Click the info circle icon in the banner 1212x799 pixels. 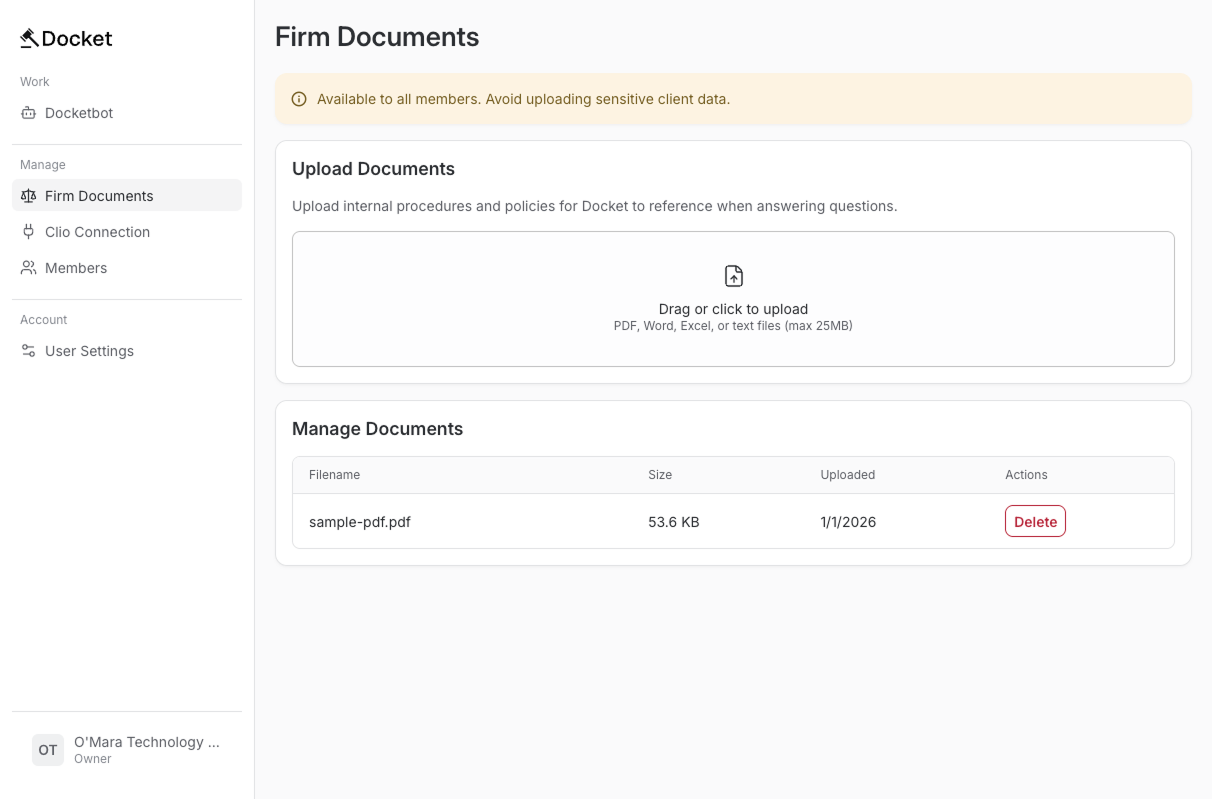299,98
